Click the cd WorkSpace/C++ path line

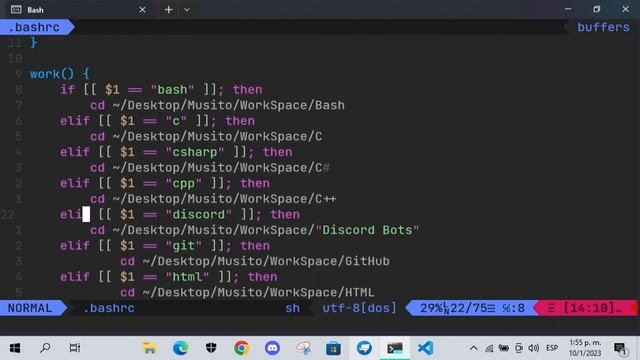pos(213,199)
